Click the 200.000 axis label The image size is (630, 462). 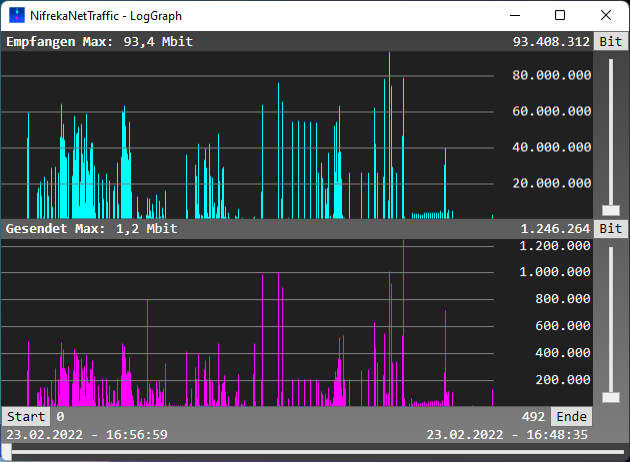pos(563,380)
